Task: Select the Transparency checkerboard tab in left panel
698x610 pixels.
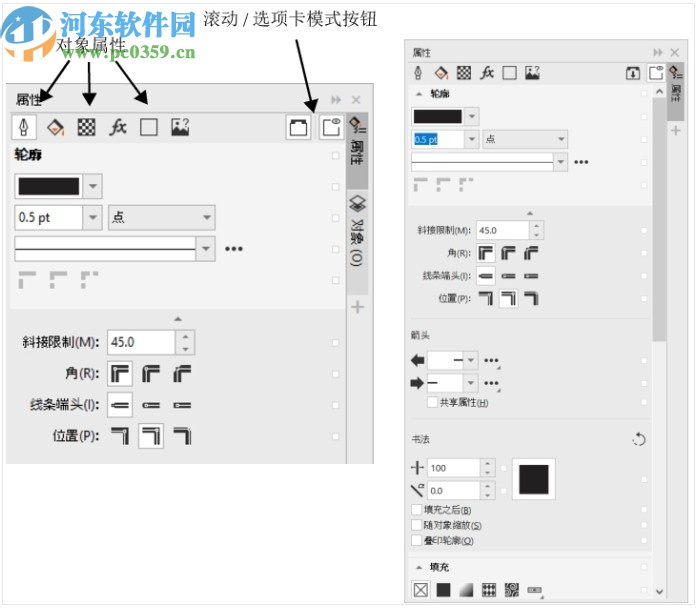Action: tap(86, 127)
